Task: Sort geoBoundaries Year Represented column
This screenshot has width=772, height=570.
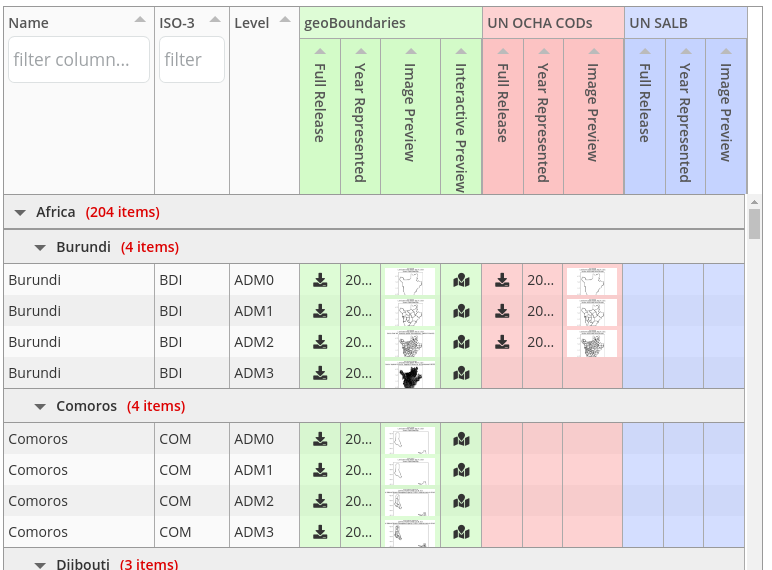Action: tap(361, 51)
